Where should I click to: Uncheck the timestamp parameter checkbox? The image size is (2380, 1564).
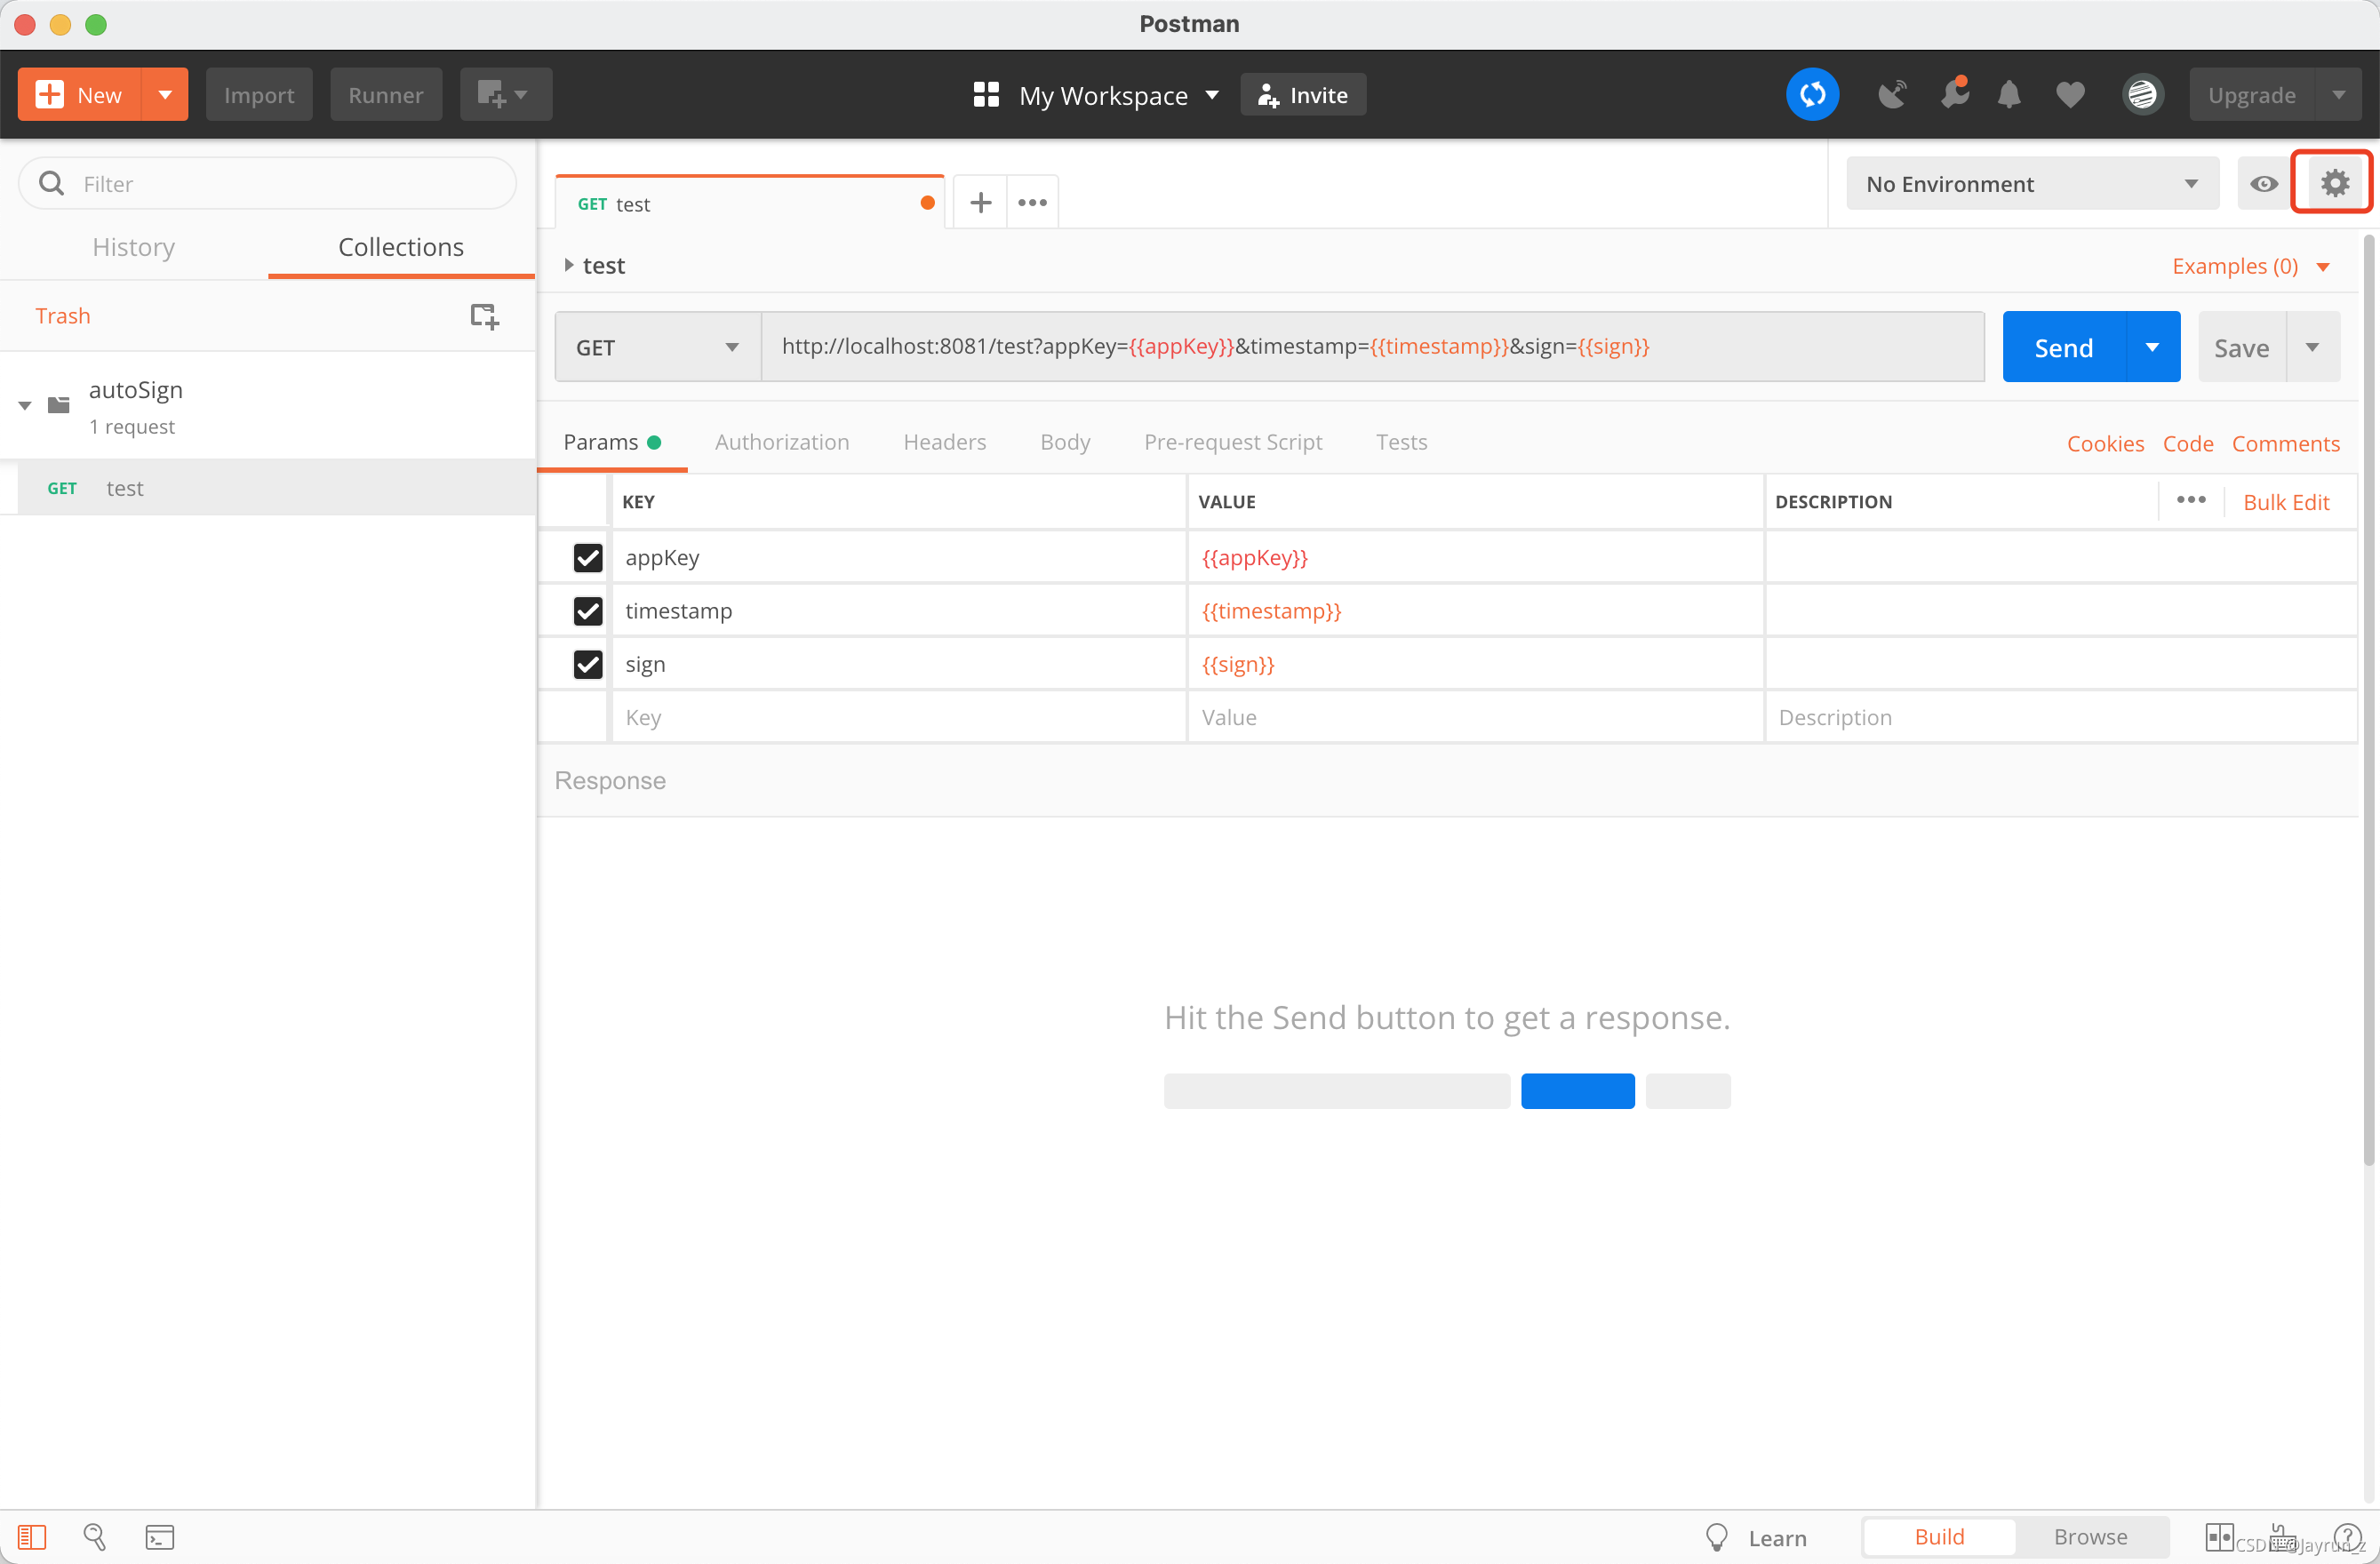tap(588, 611)
